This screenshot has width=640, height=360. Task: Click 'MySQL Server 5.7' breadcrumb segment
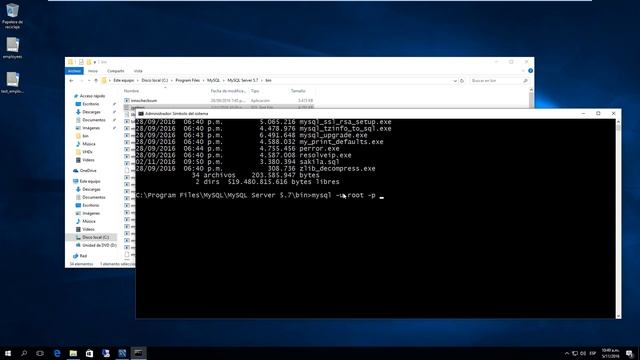pos(242,80)
